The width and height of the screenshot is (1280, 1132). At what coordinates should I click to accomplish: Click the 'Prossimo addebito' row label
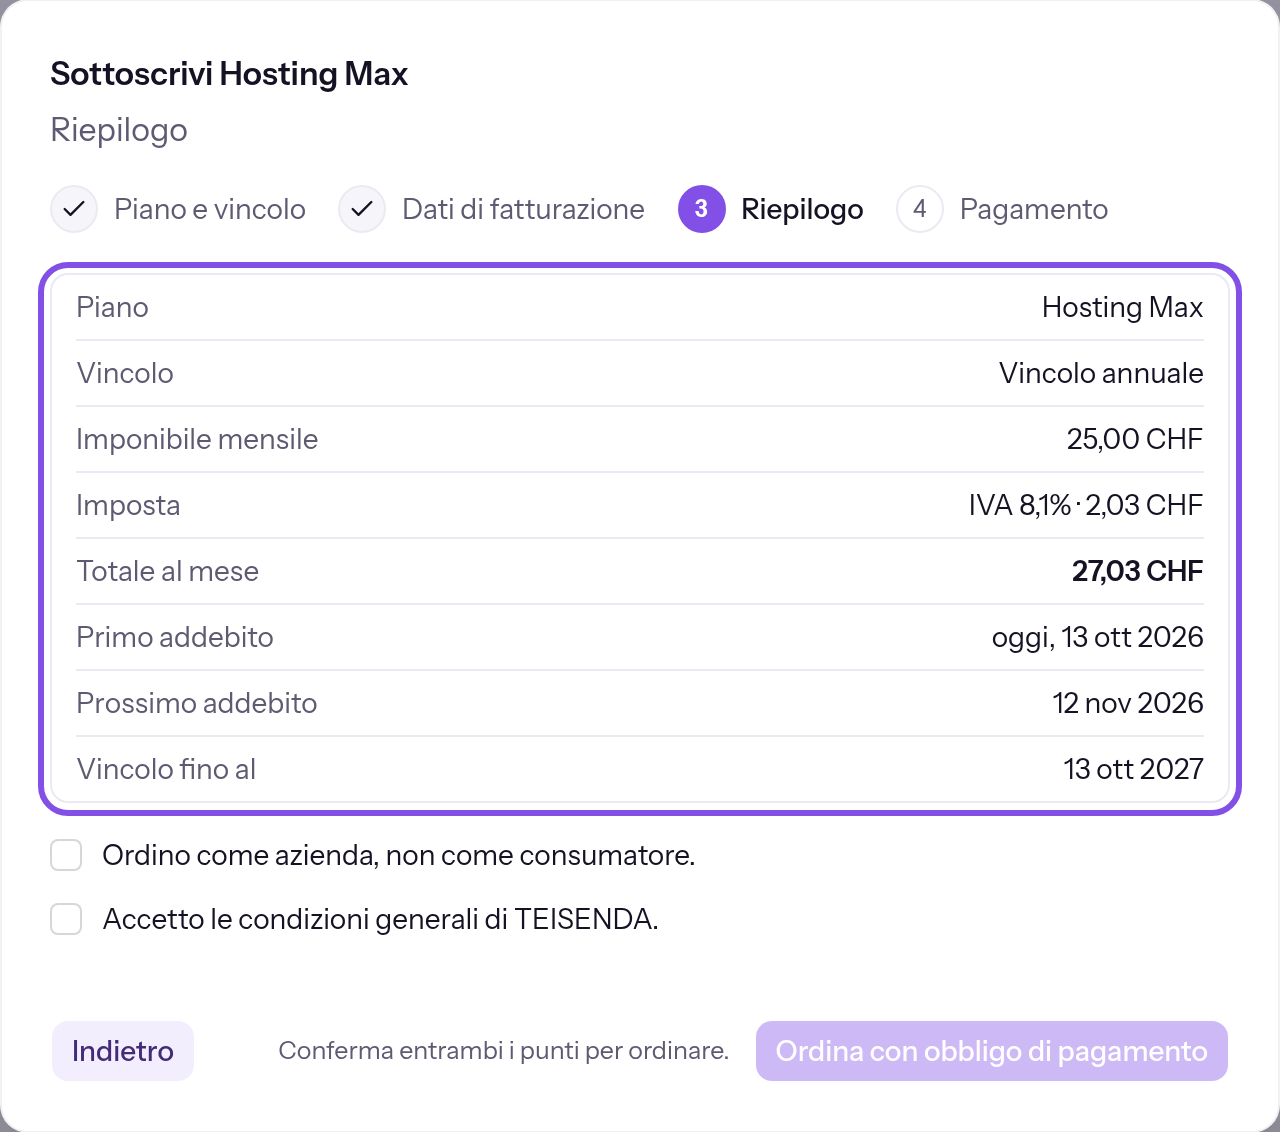[x=197, y=703]
